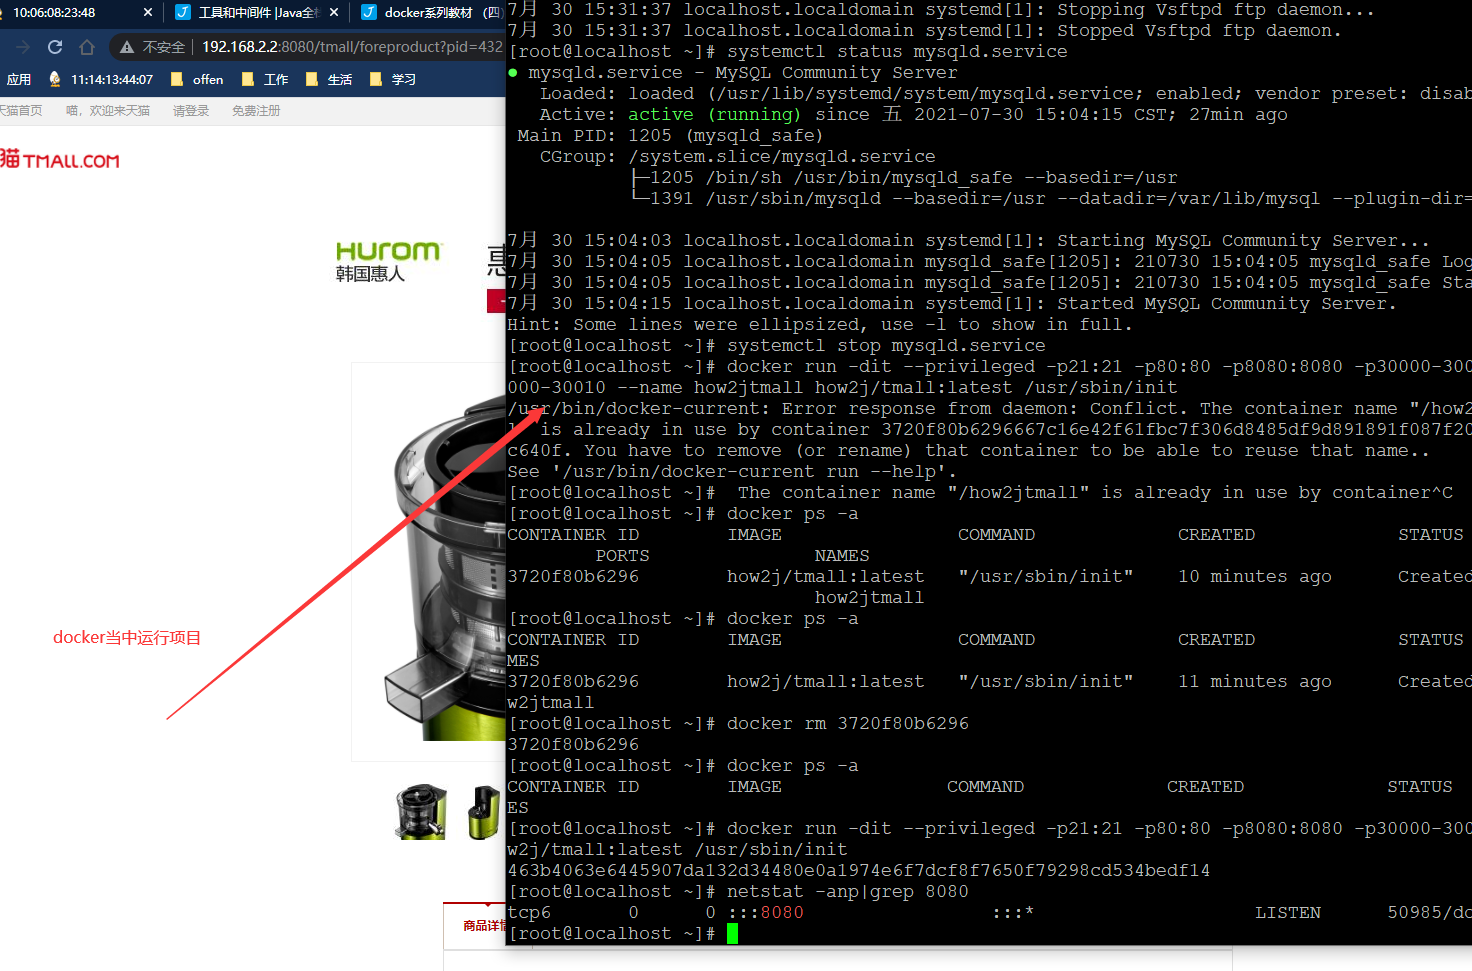The height and width of the screenshot is (971, 1472).
Task: Click the 请登录 login link
Action: click(190, 111)
